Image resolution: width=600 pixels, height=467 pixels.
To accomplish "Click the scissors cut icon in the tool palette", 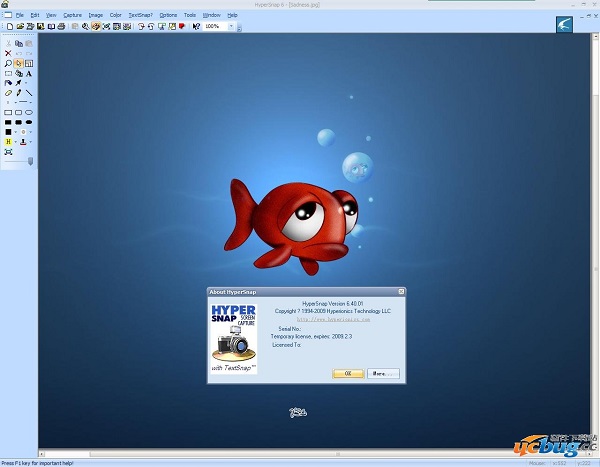I will [x=8, y=44].
